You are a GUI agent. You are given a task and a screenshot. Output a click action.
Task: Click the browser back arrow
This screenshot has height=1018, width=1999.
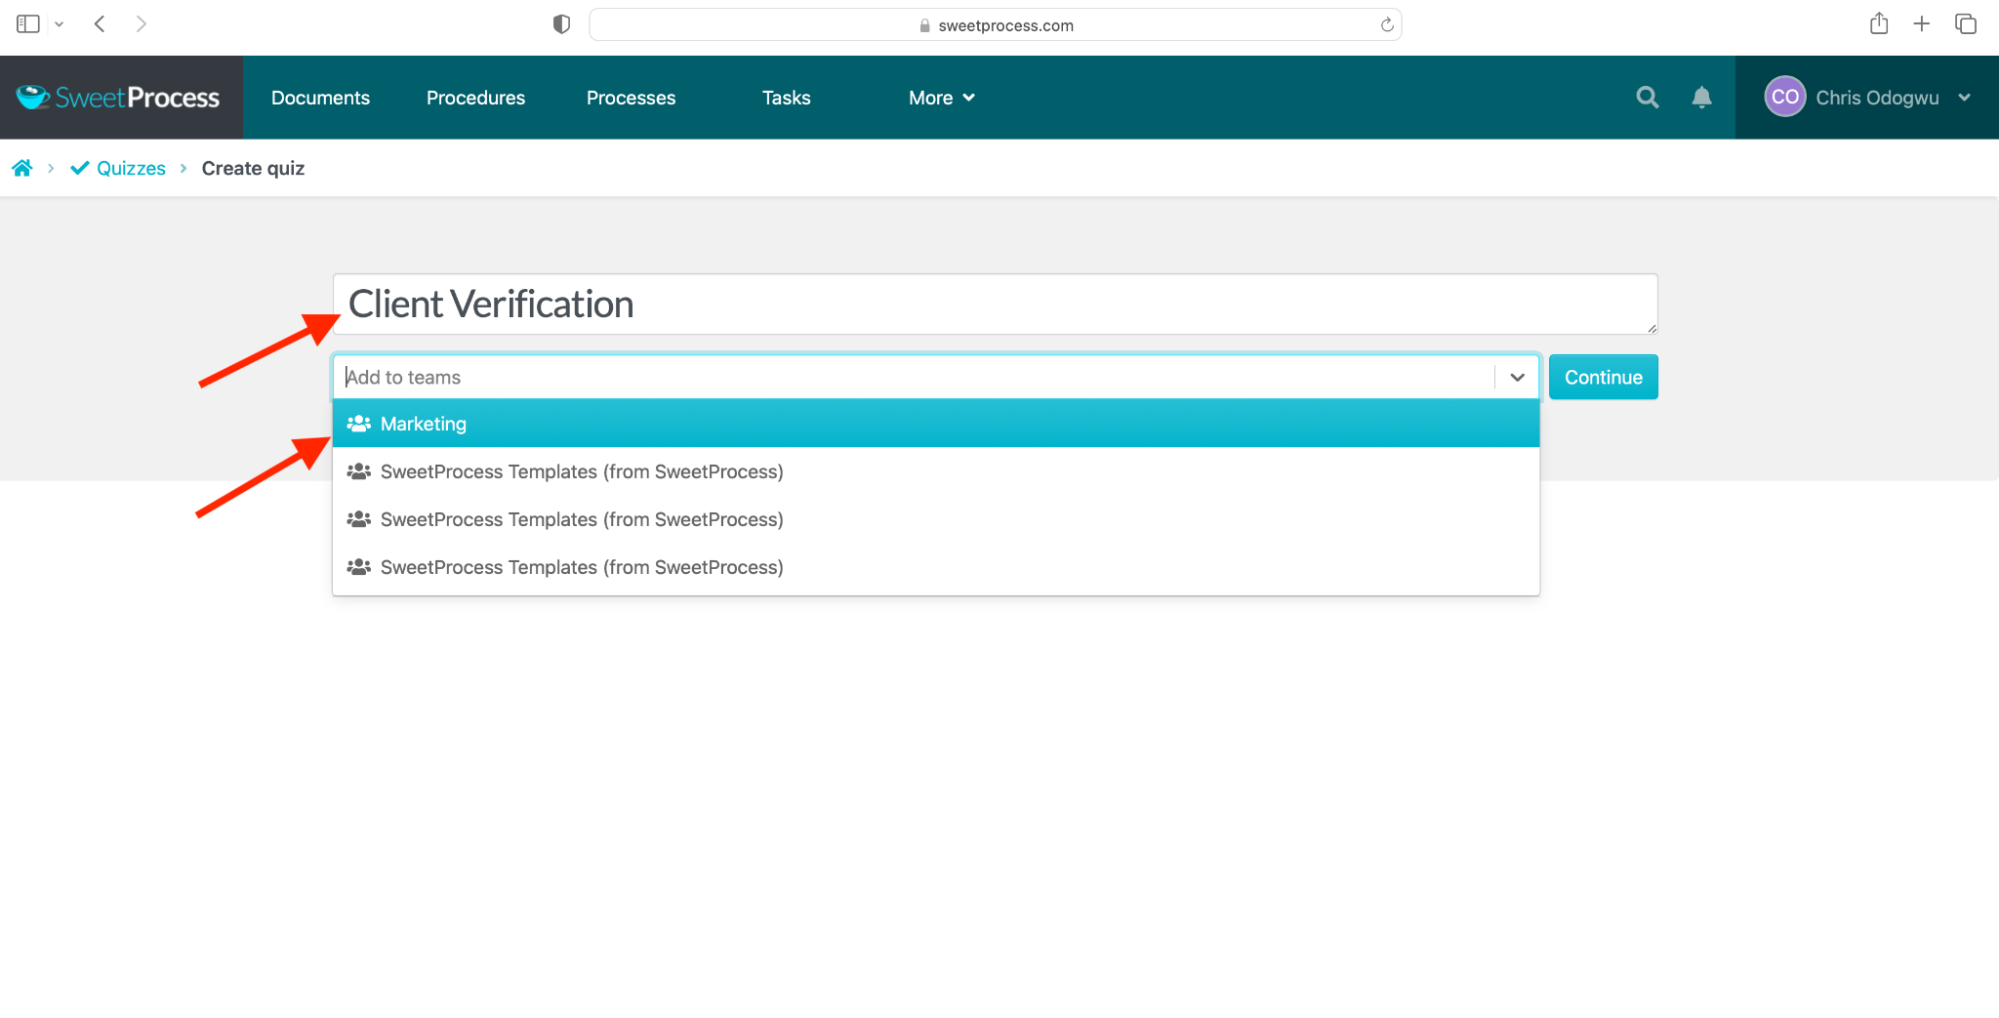click(x=99, y=24)
